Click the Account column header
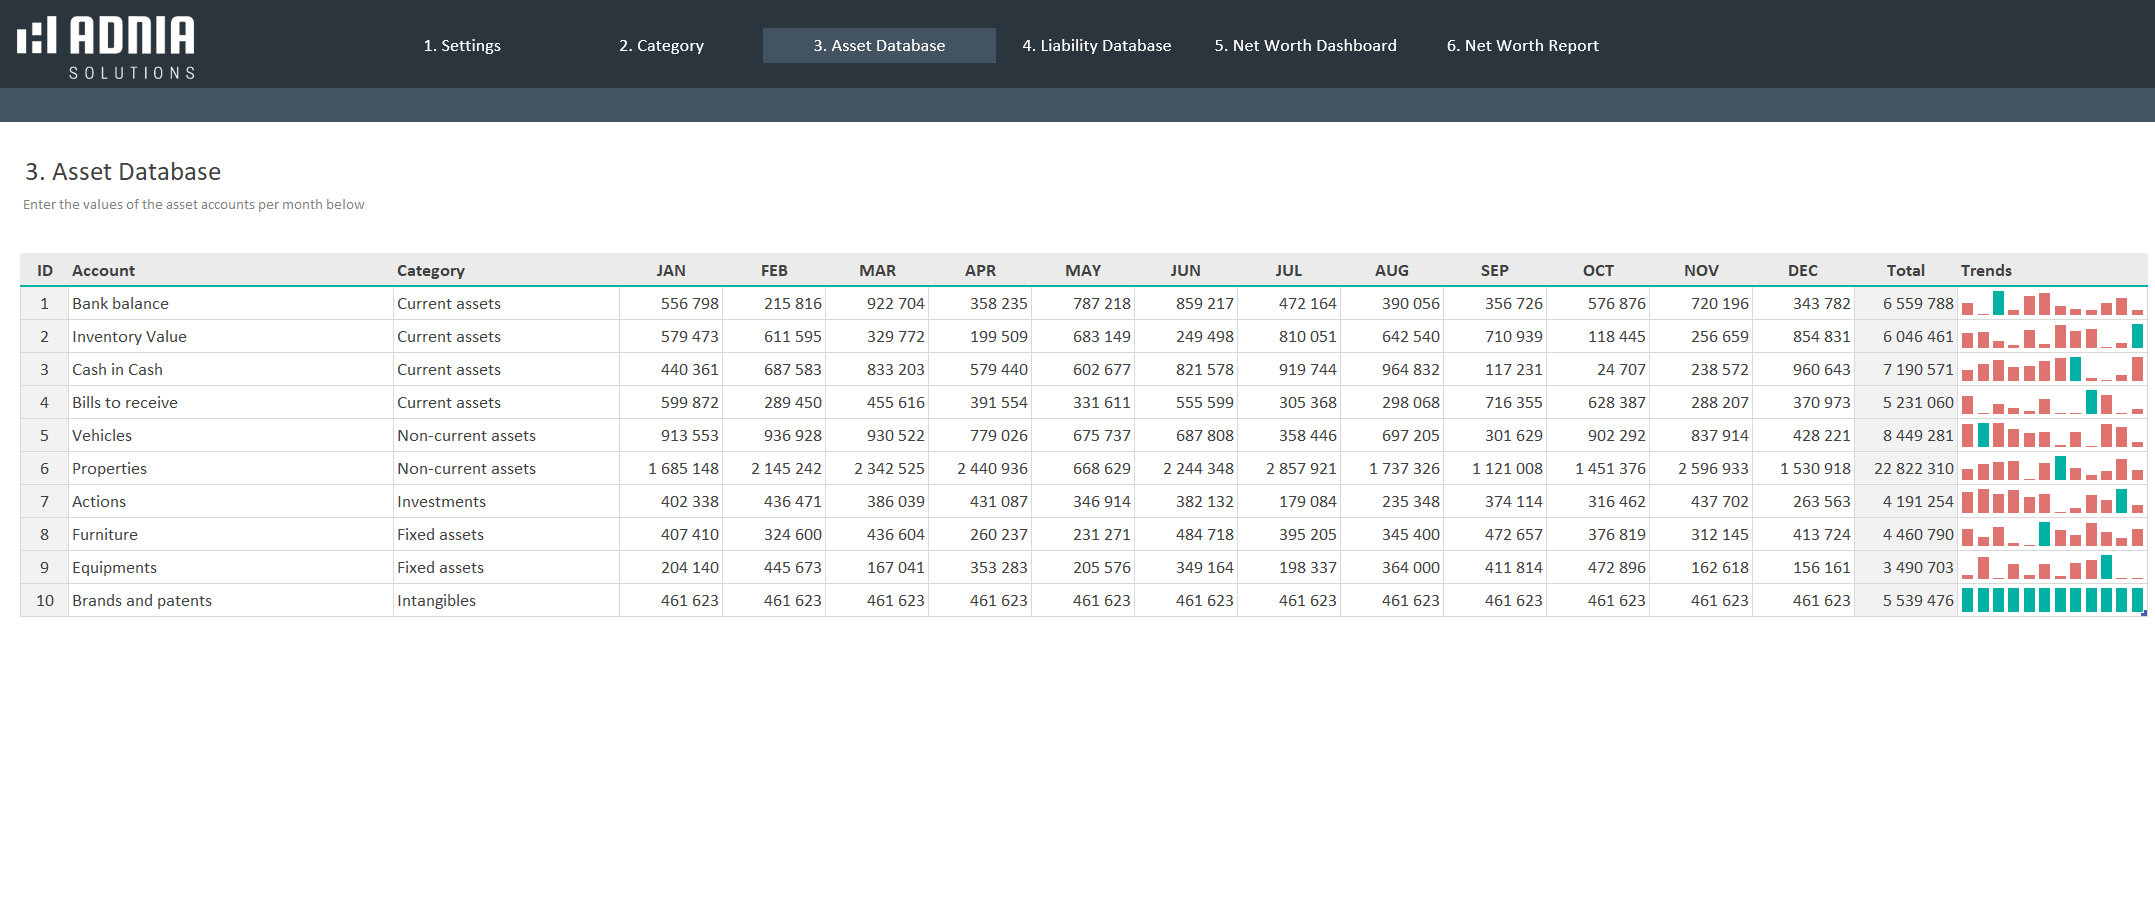 [x=103, y=271]
